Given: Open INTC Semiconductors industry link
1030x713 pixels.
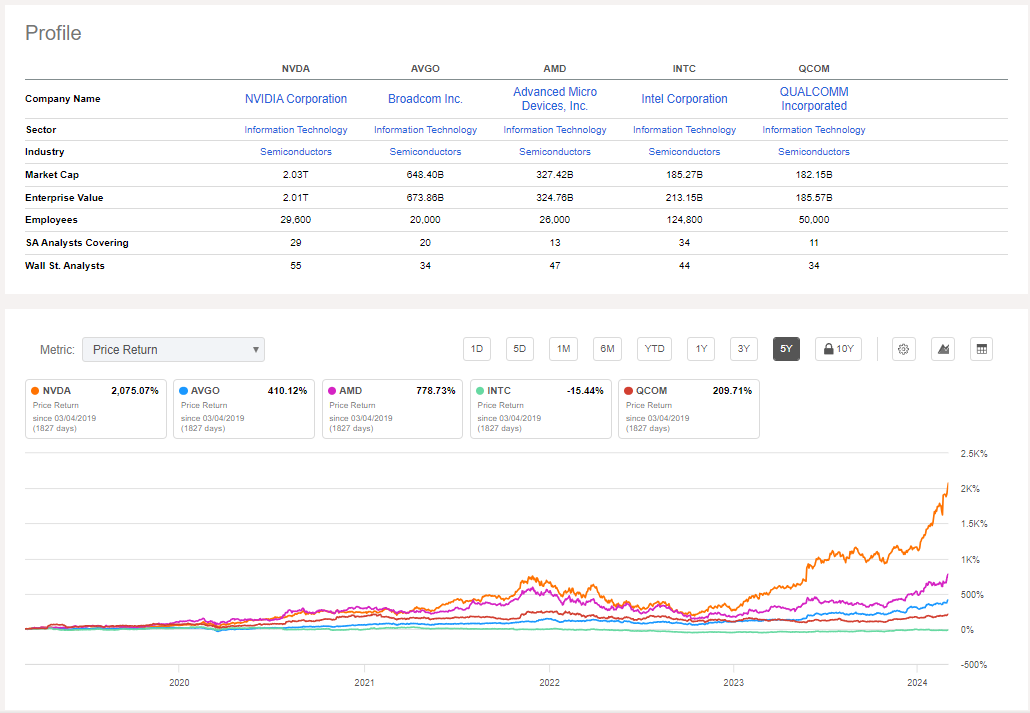Looking at the screenshot, I should pyautogui.click(x=684, y=152).
